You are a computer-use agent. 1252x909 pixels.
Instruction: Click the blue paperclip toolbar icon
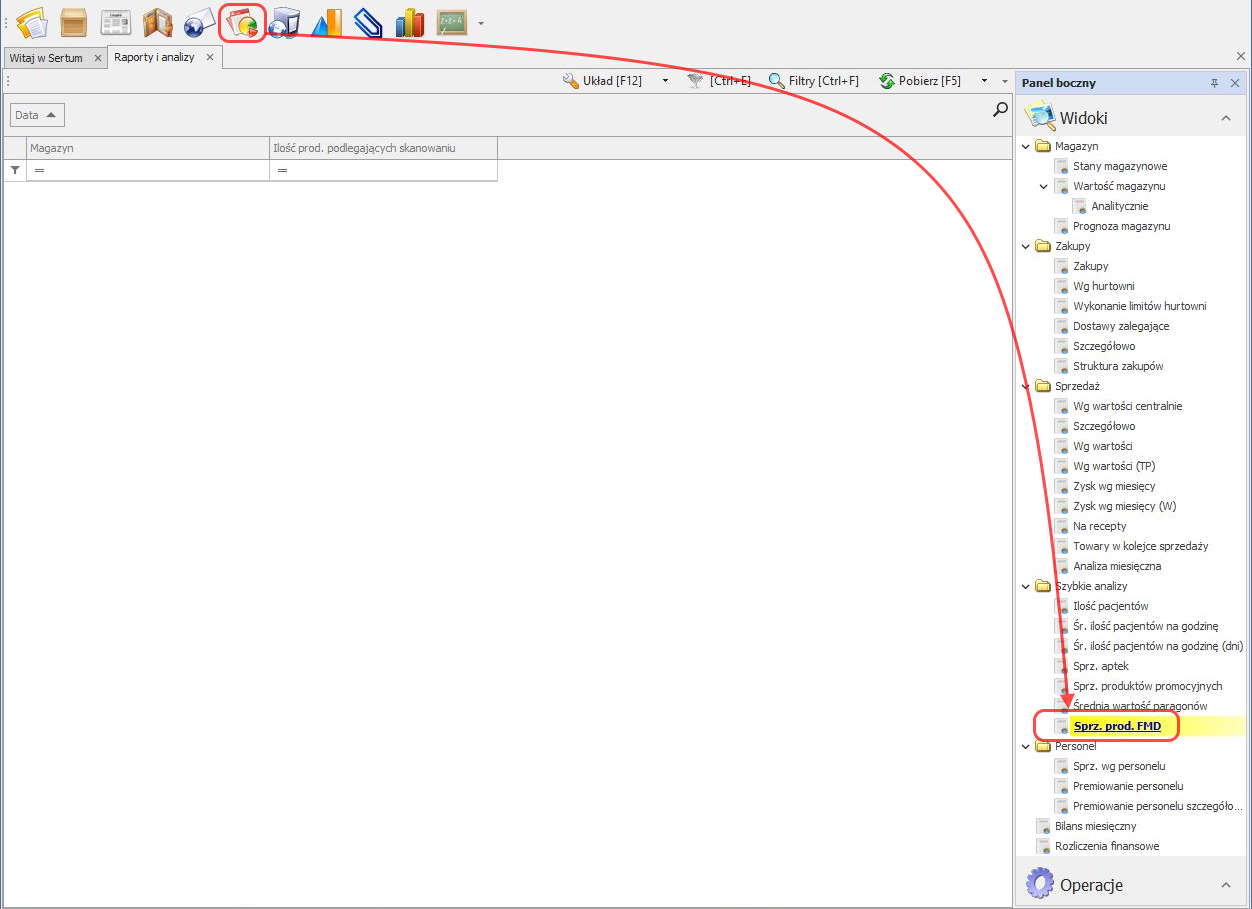[x=368, y=22]
